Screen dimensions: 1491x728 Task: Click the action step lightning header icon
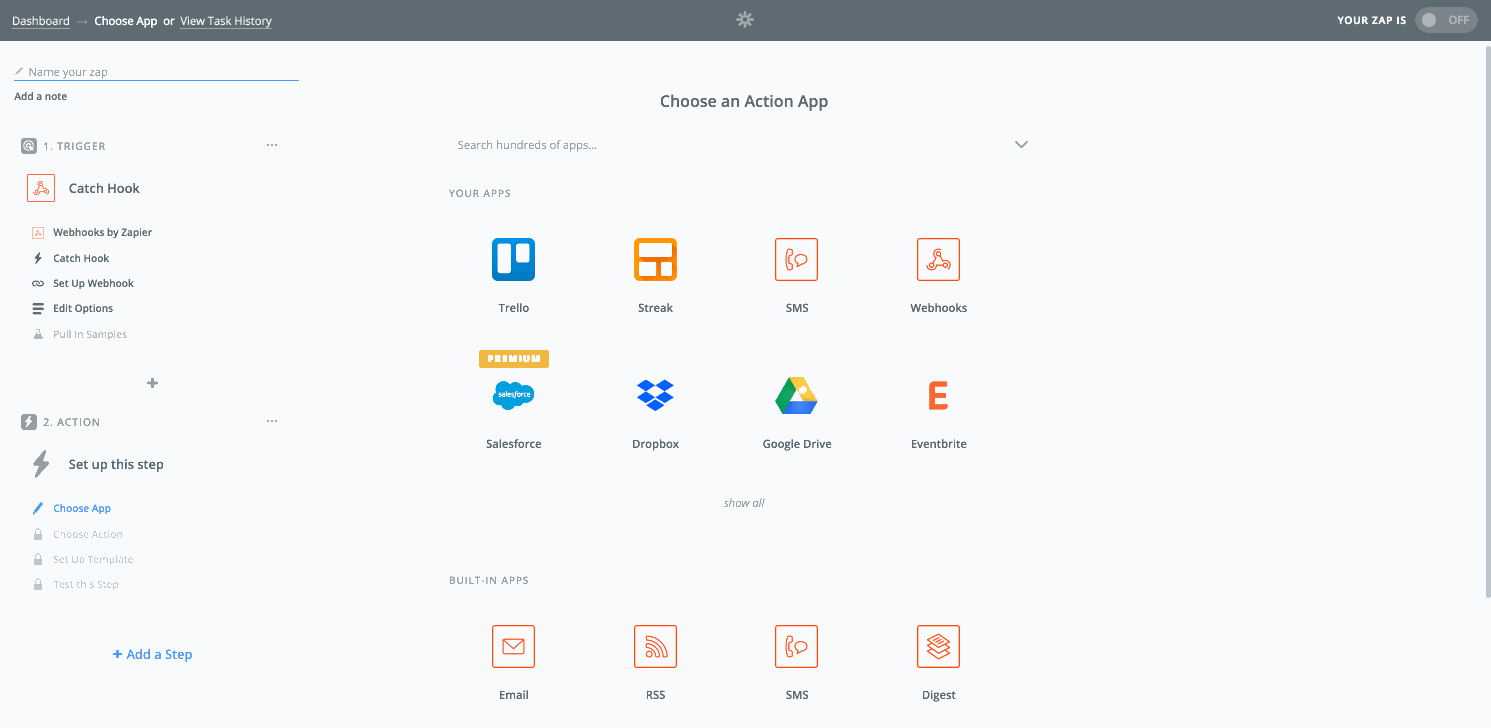click(29, 422)
